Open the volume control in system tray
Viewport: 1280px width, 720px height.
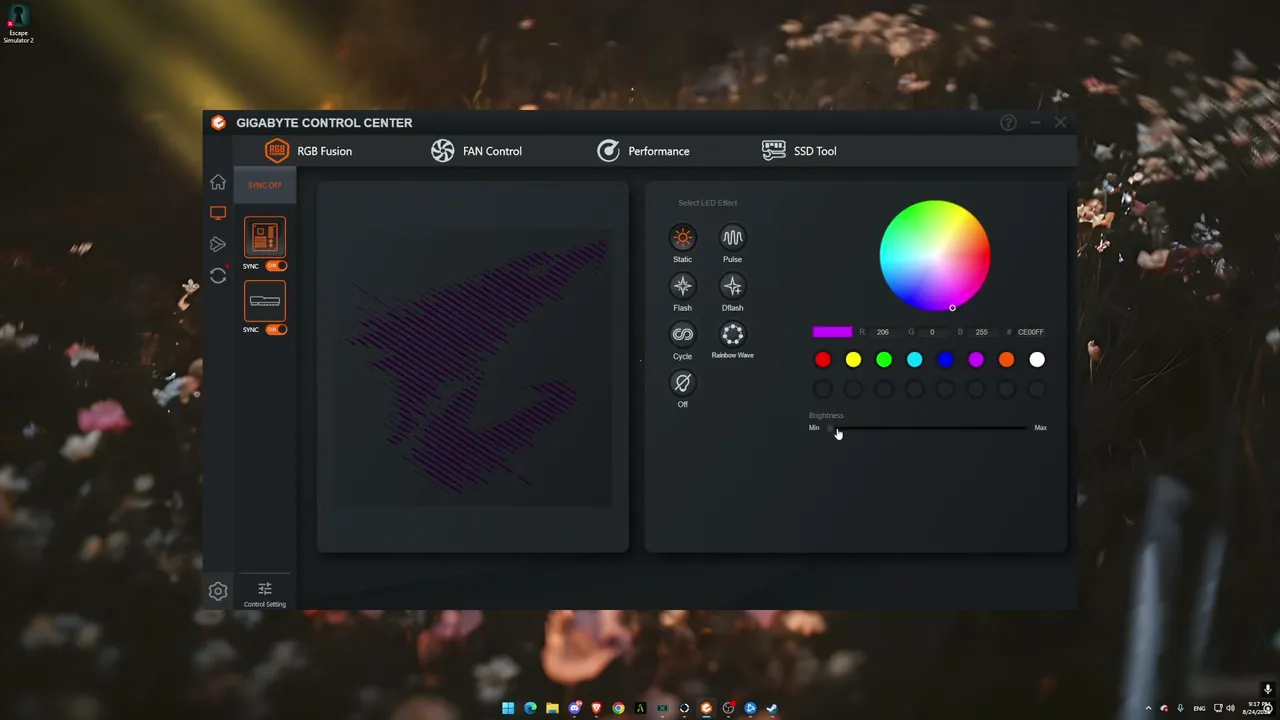1231,708
